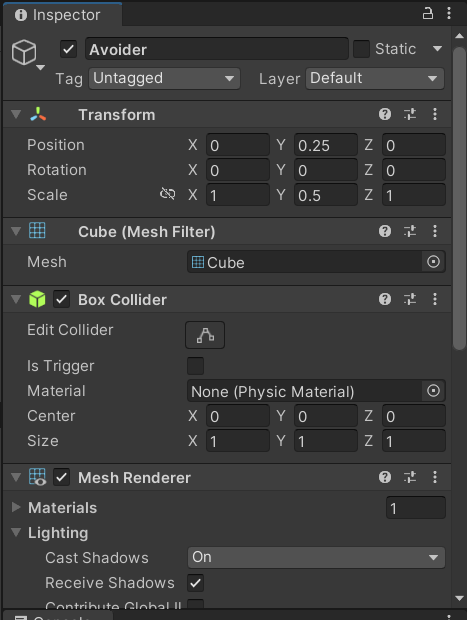Screen dimensions: 467x620
Task: Open Cast Shadows dropdown
Action: pos(316,558)
